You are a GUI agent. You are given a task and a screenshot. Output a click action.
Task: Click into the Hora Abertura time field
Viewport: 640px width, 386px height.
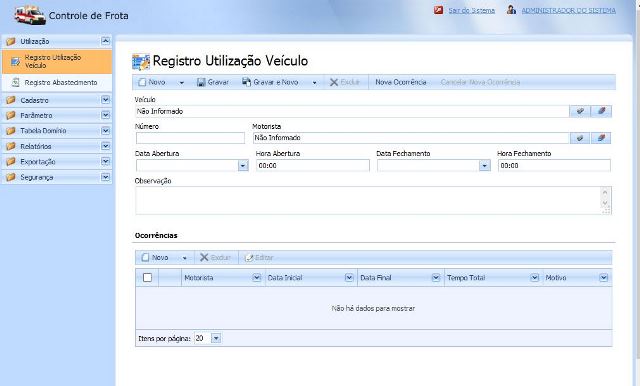(x=313, y=166)
